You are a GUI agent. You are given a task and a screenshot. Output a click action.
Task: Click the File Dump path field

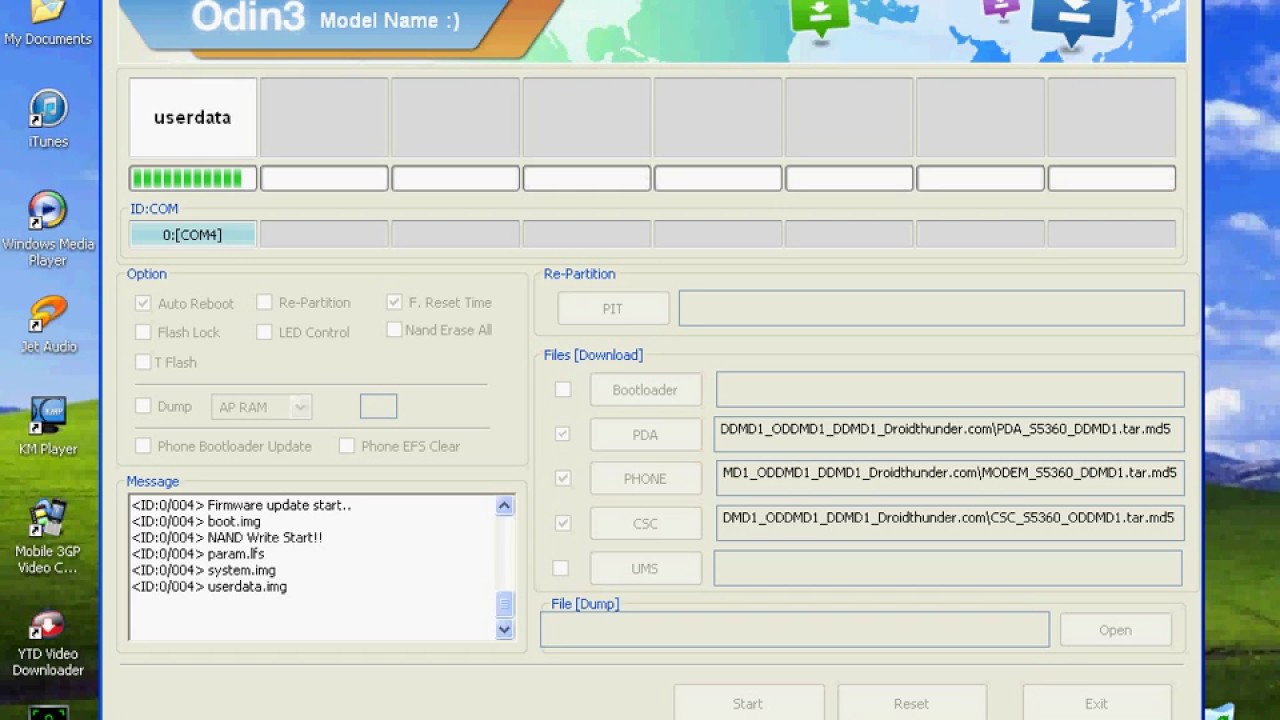pos(795,630)
